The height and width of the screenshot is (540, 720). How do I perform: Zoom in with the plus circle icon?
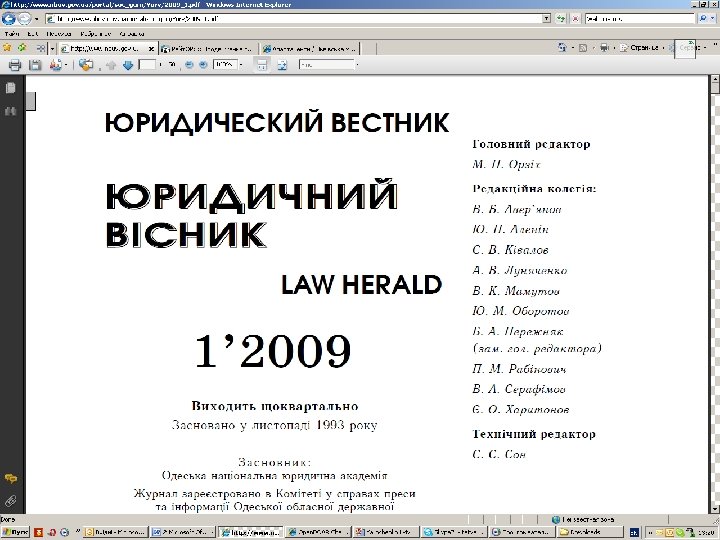(x=203, y=65)
